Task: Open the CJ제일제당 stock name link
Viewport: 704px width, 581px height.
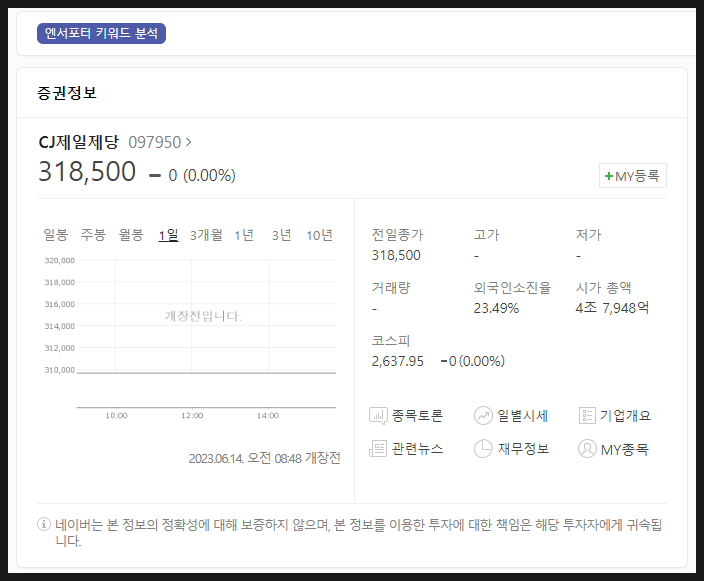Action: click(78, 142)
